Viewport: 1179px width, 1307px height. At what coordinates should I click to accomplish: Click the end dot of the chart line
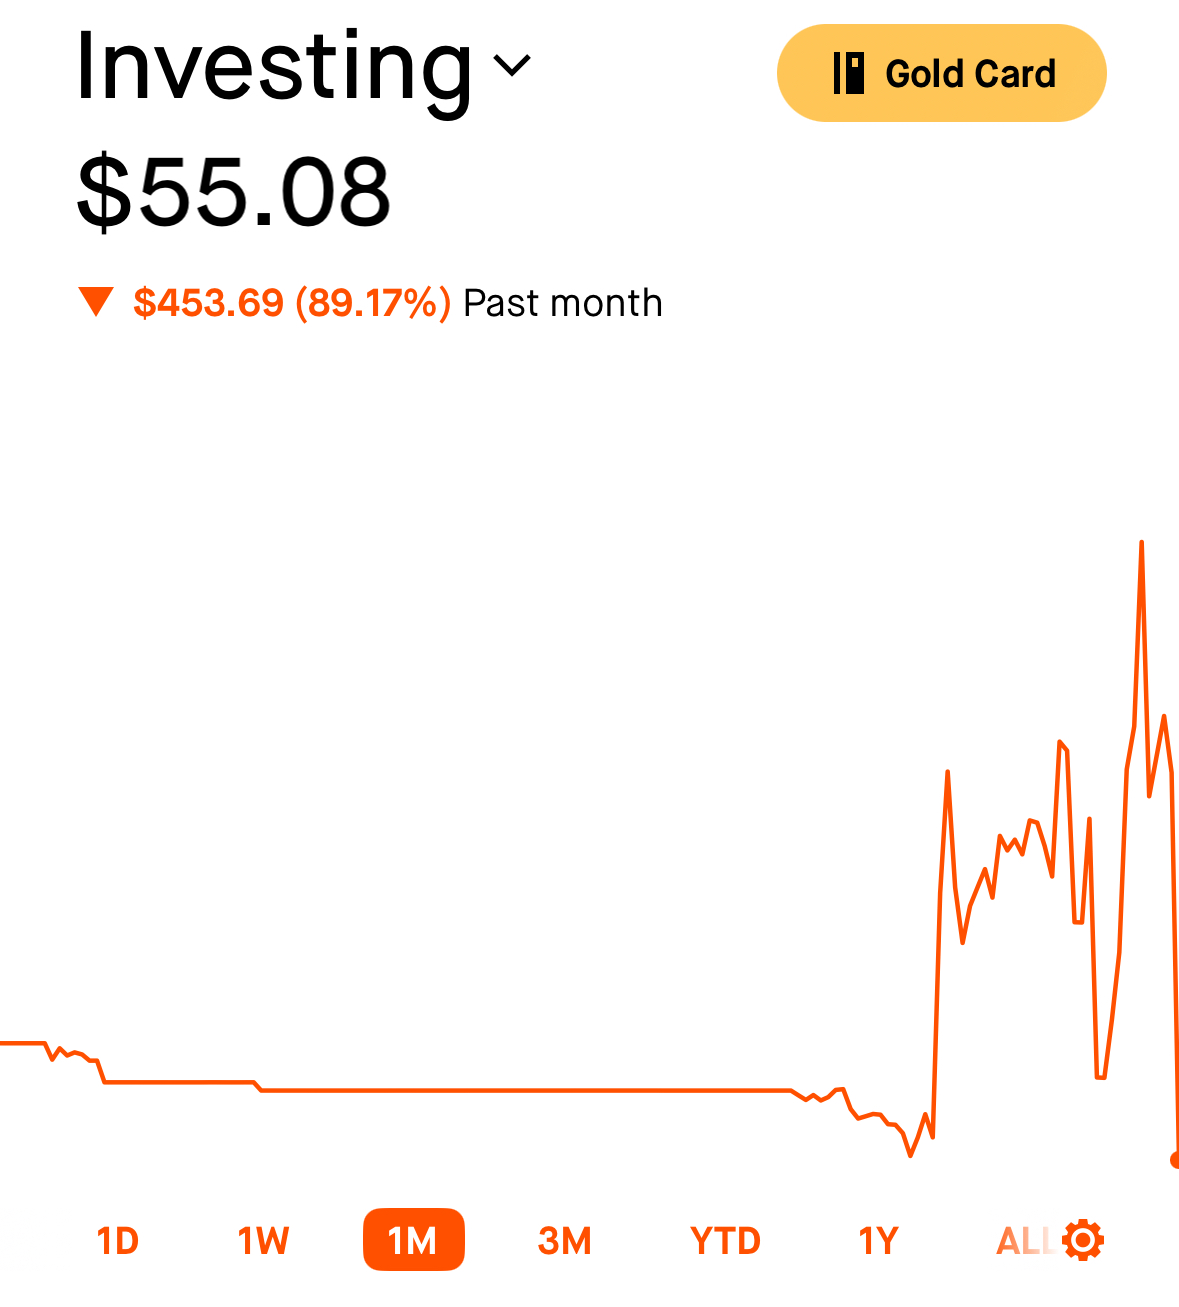point(1176,1160)
